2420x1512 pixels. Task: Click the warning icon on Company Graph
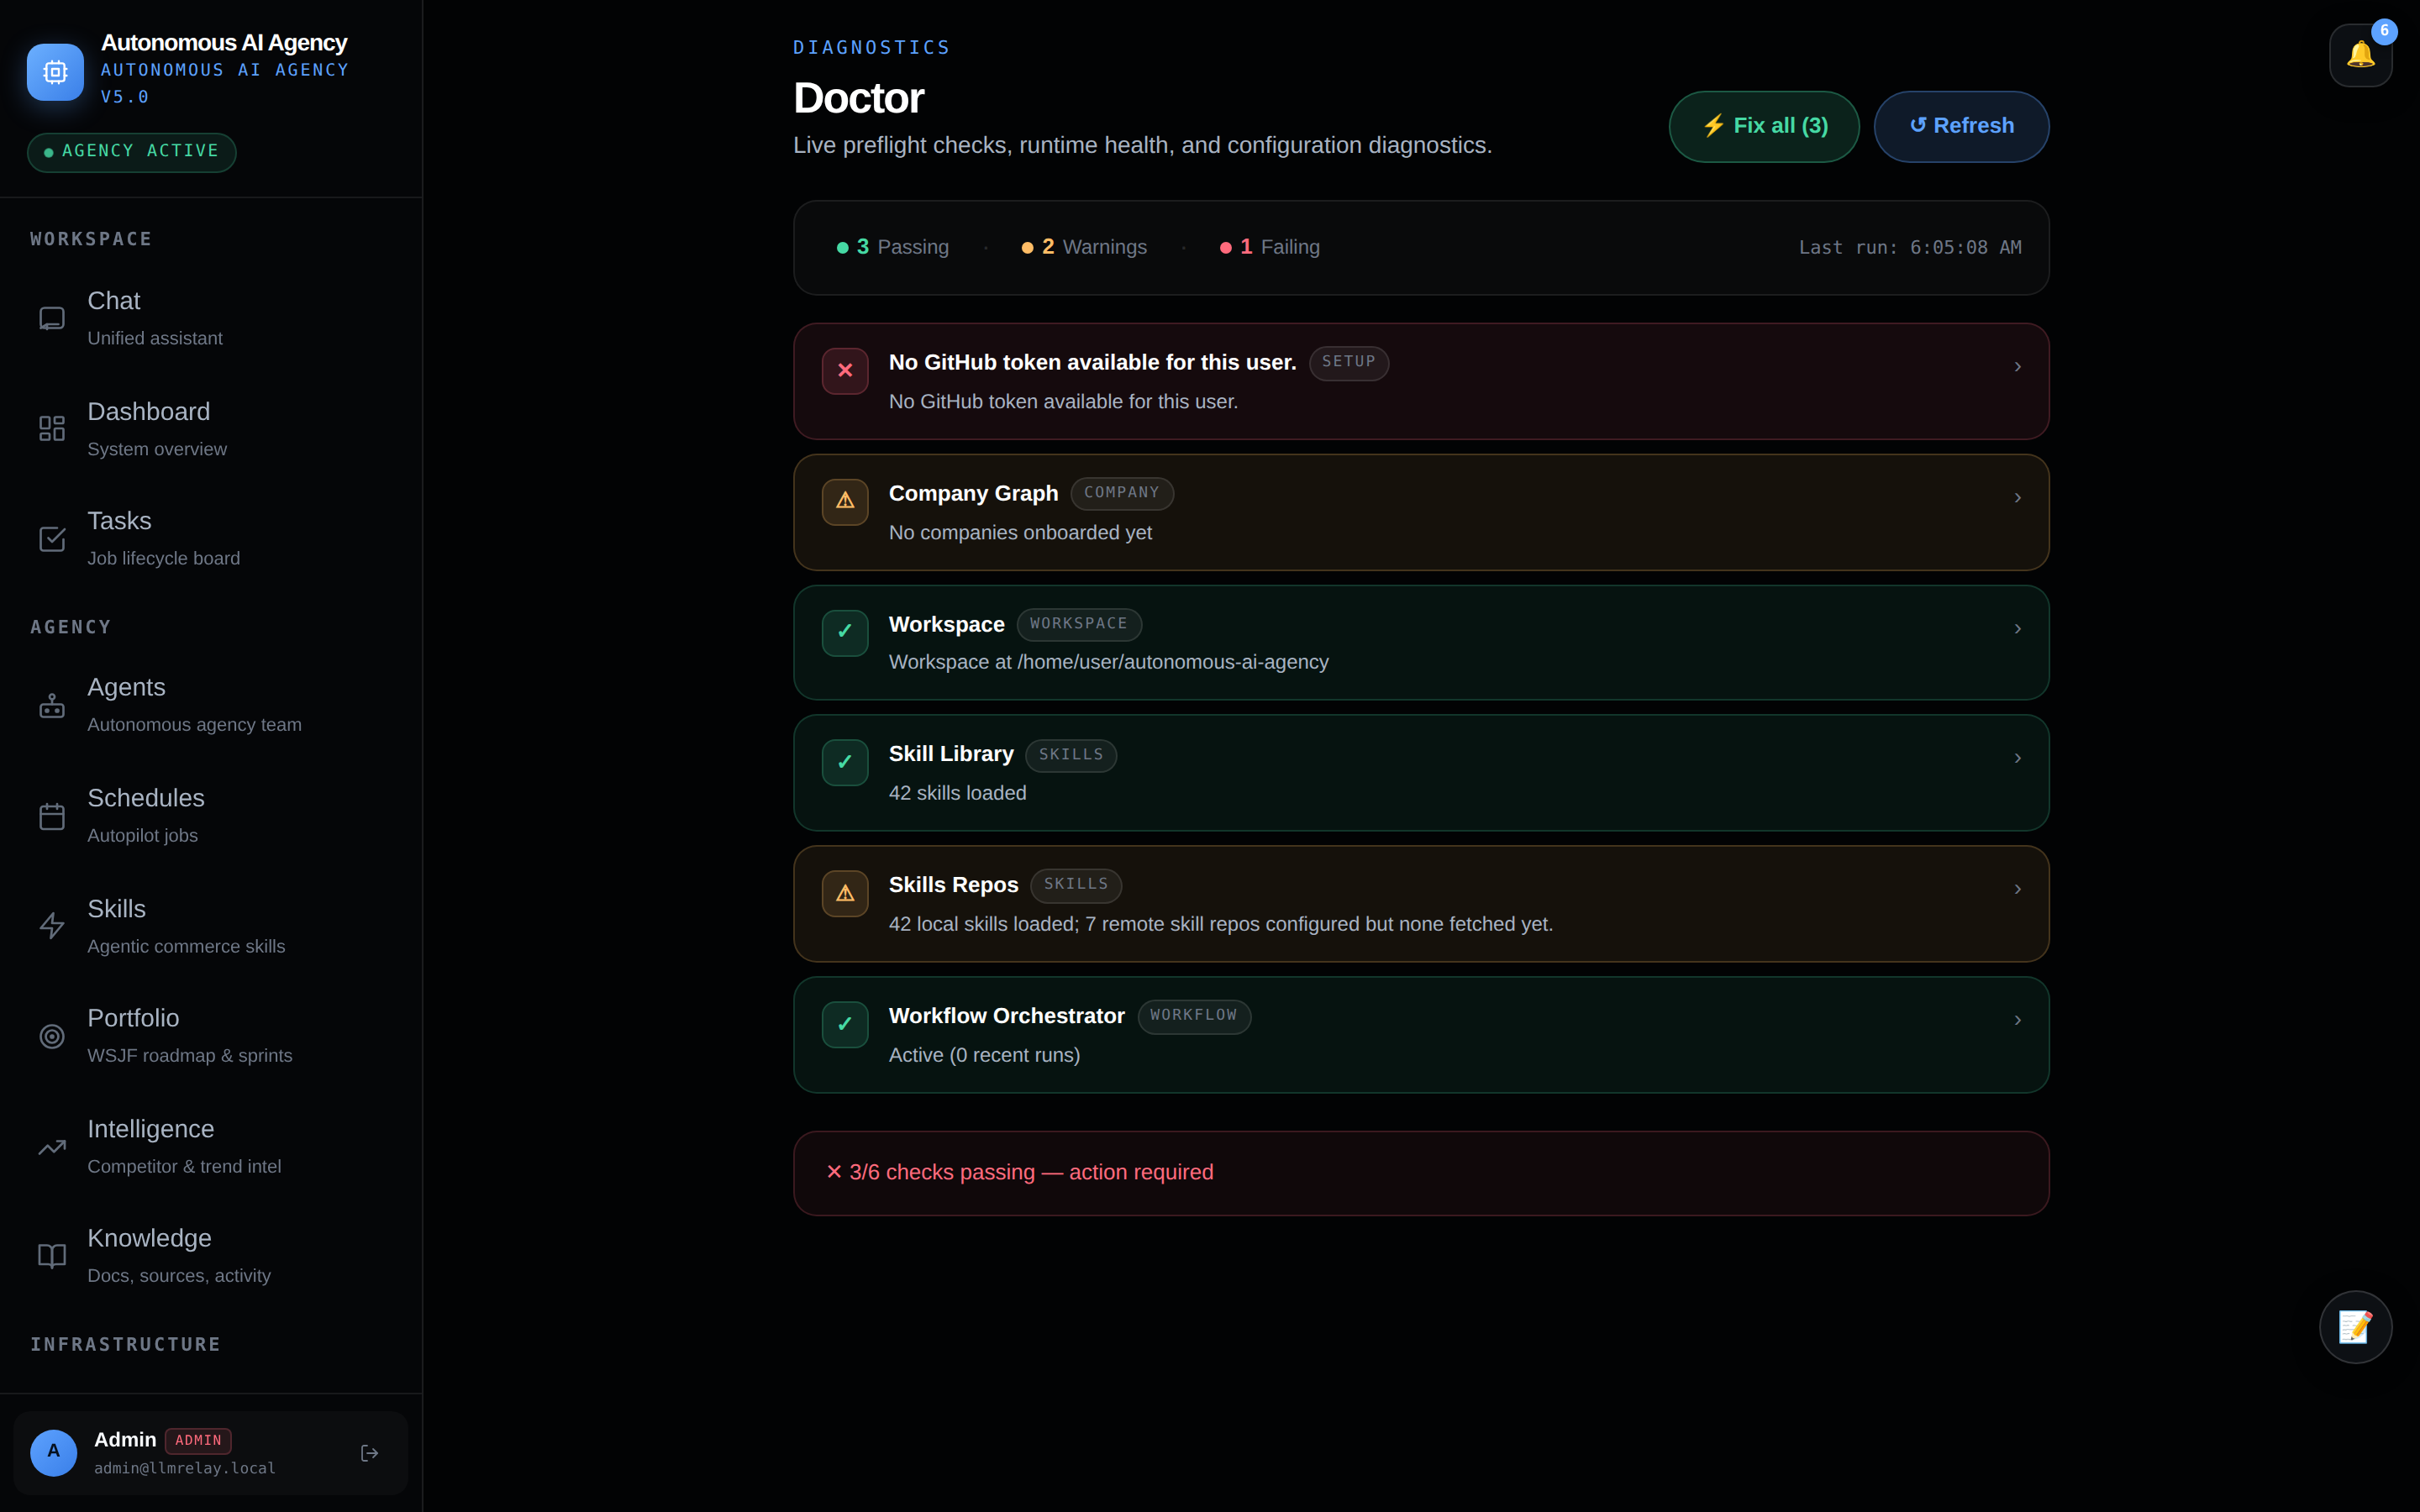845,502
